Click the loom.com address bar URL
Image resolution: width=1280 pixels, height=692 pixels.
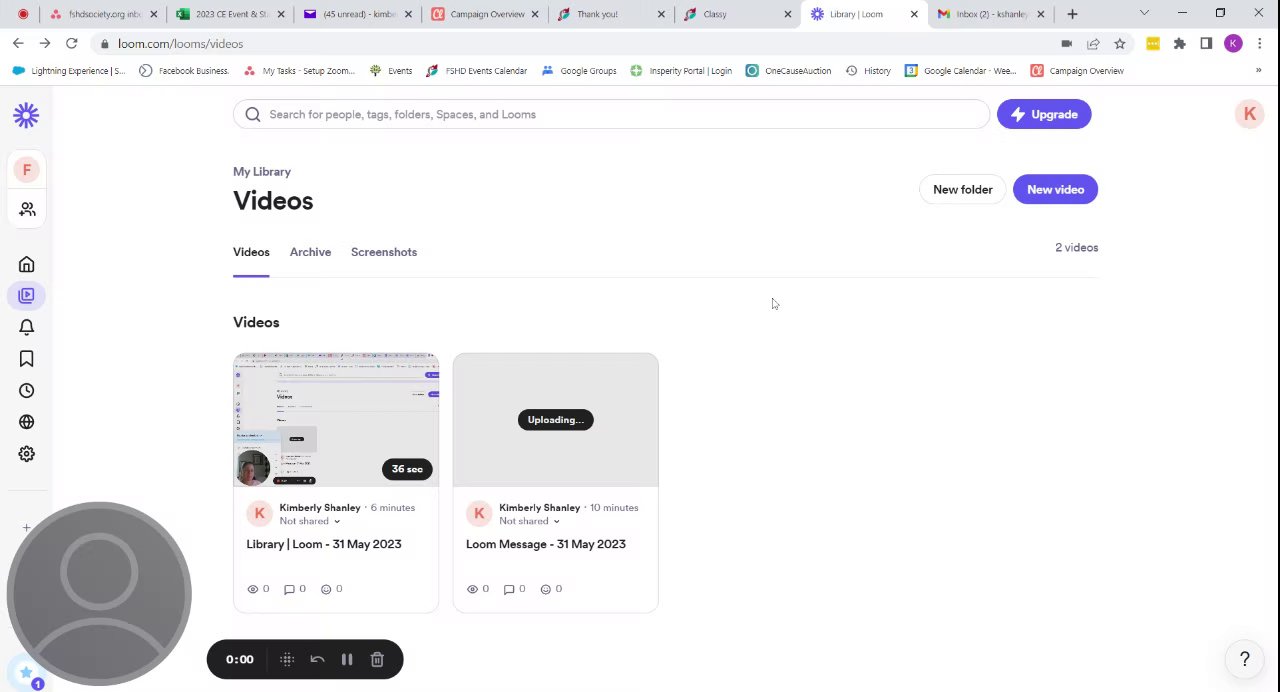180,44
